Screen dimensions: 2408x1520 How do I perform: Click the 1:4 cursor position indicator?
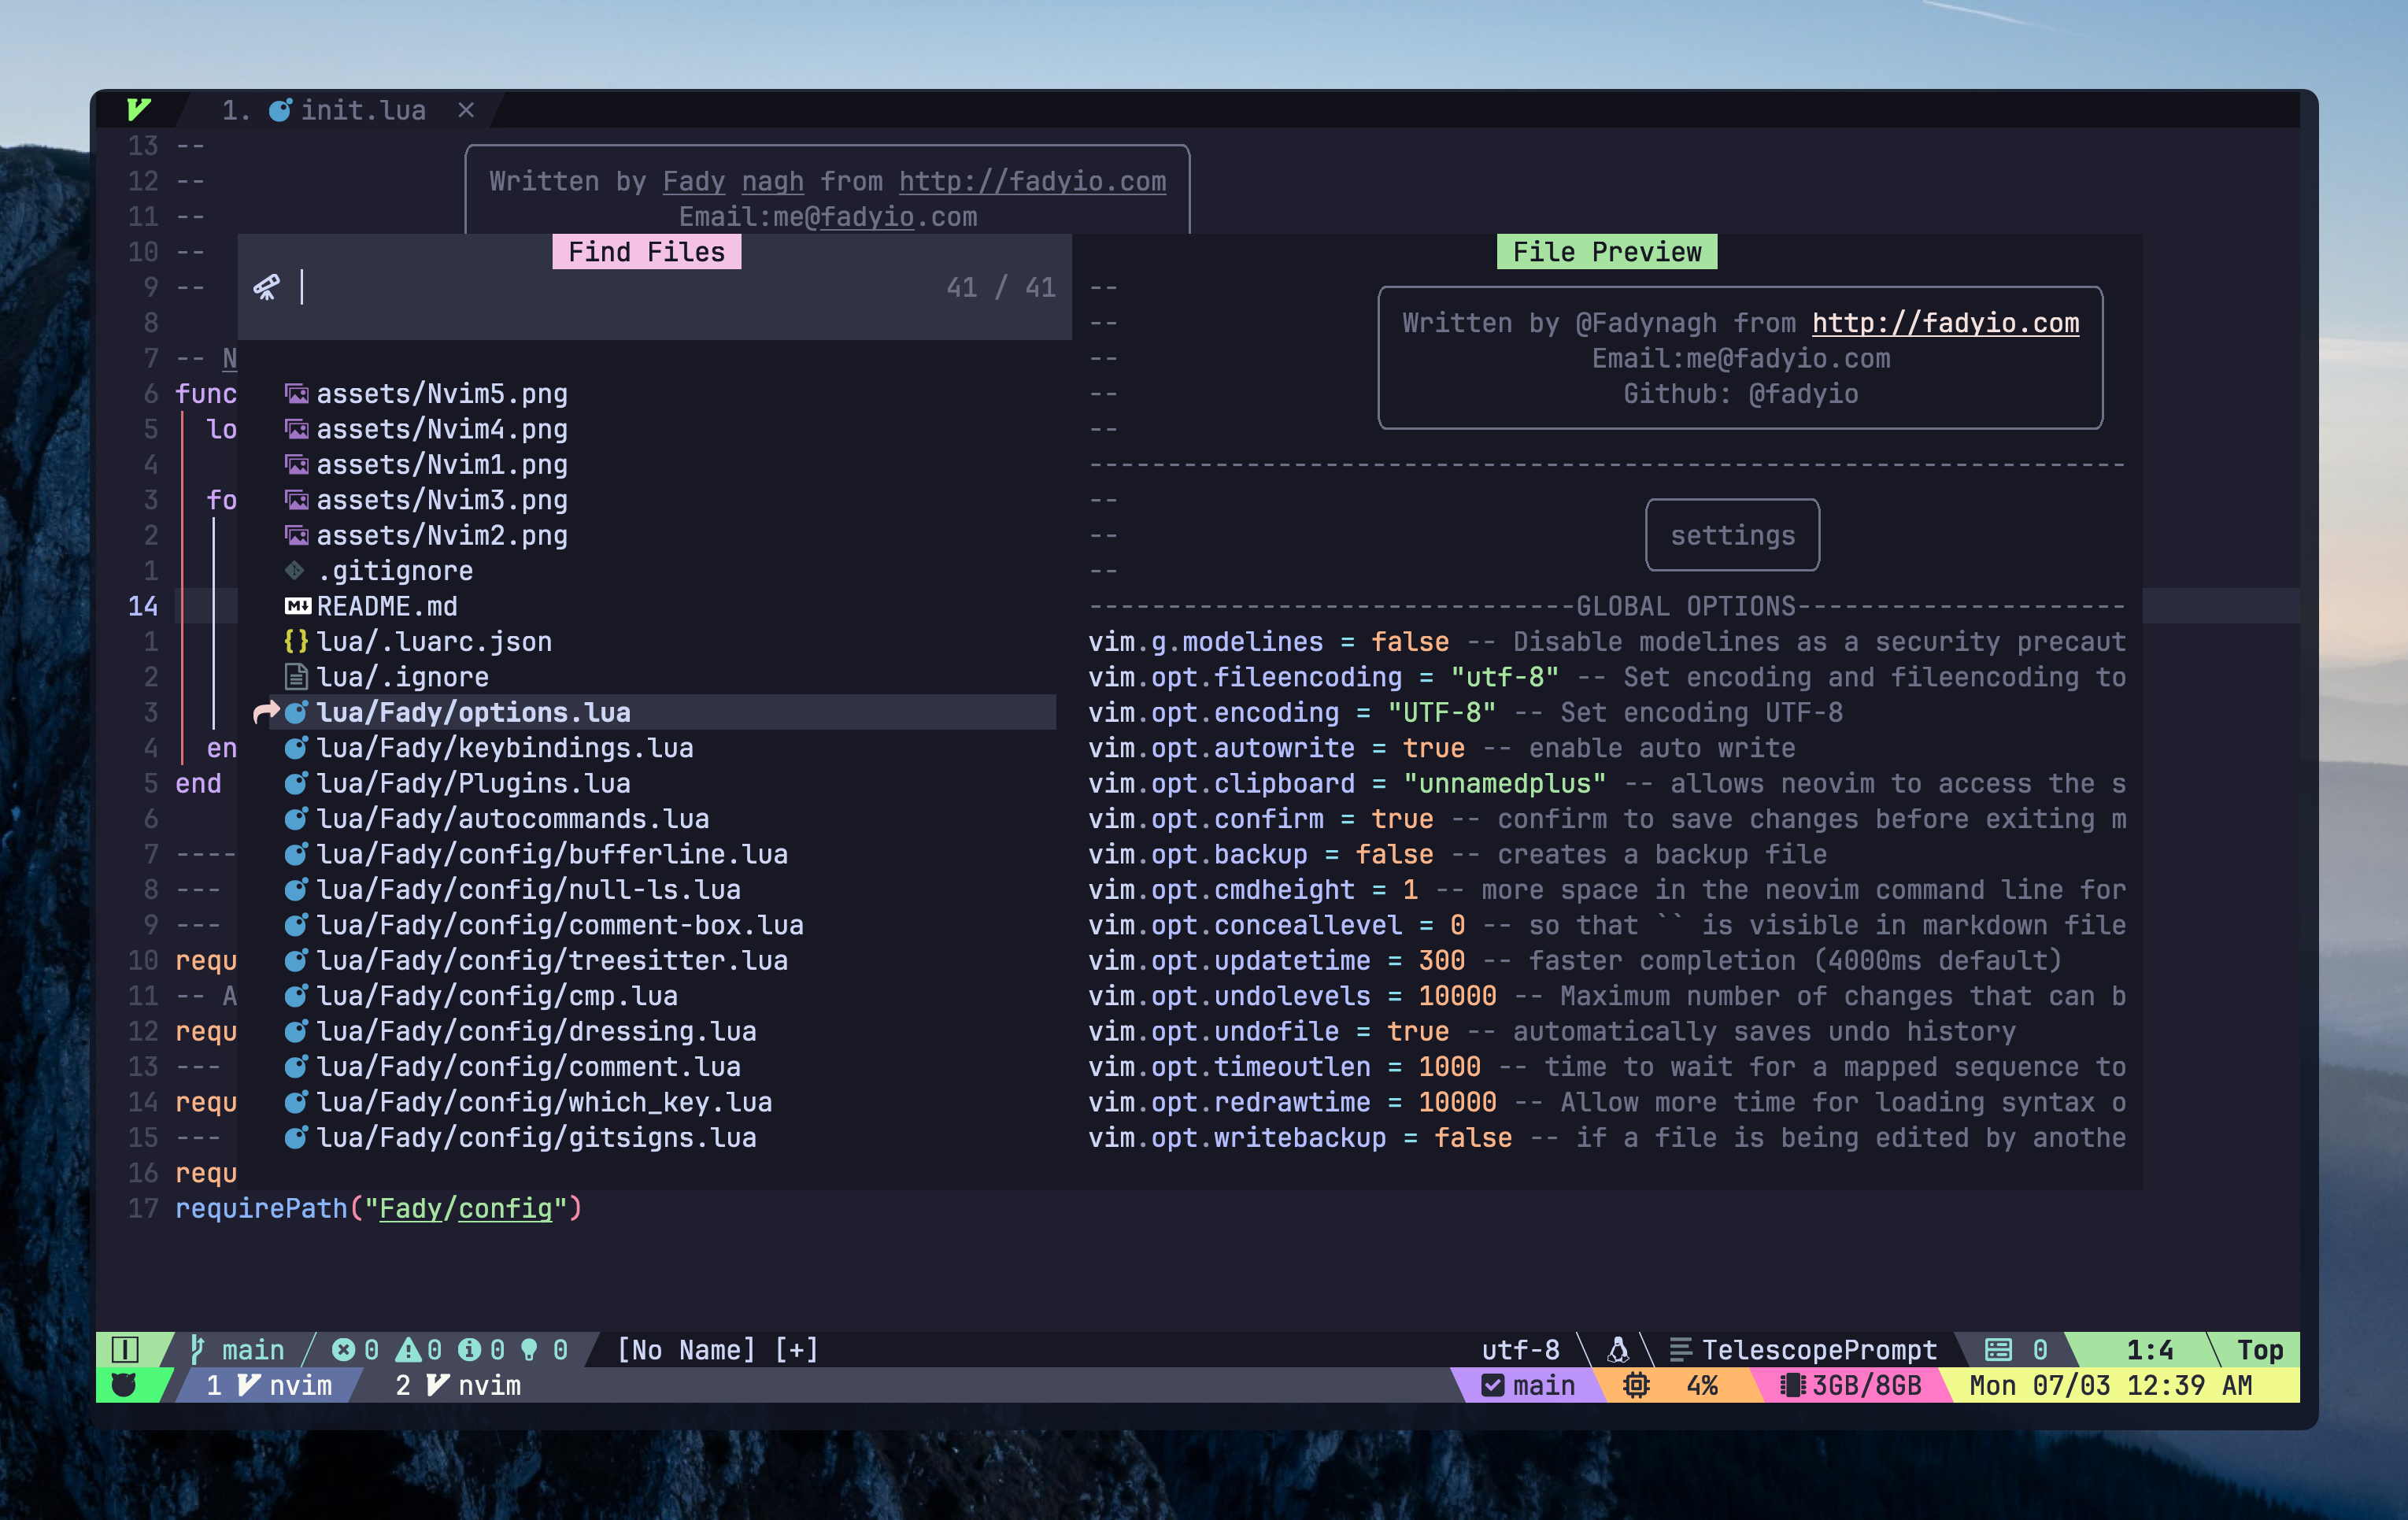(2150, 1350)
